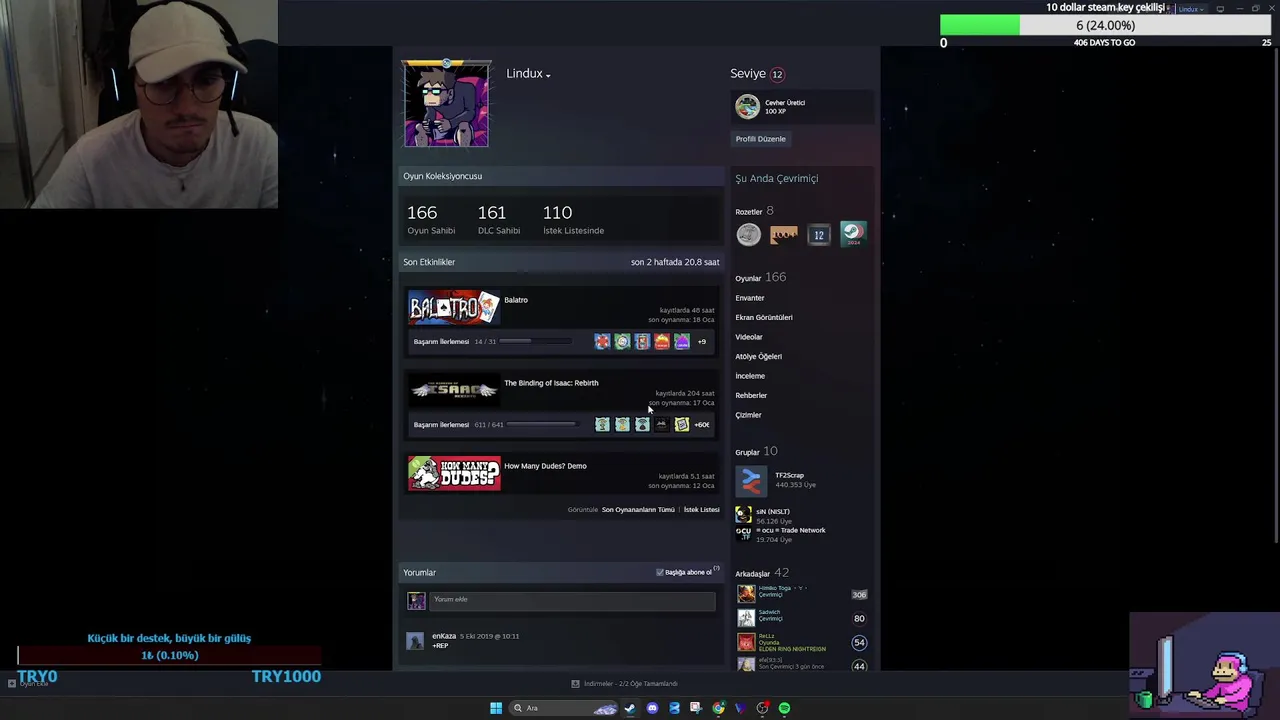This screenshot has height=720, width=1280.
Task: Select Isaac's first achievement icon
Action: point(602,425)
